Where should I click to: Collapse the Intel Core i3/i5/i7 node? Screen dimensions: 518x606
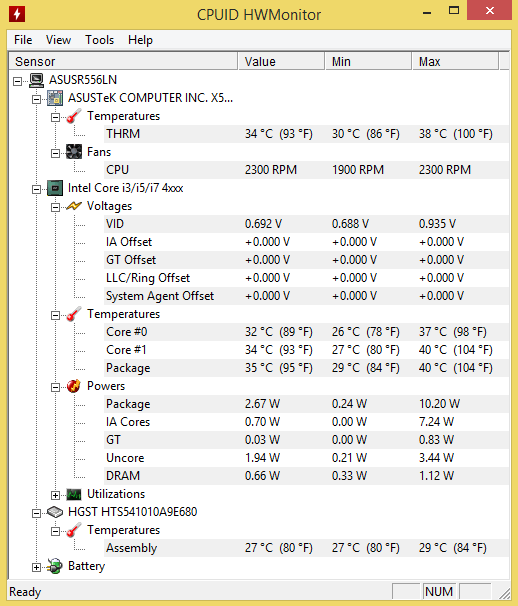(36, 189)
